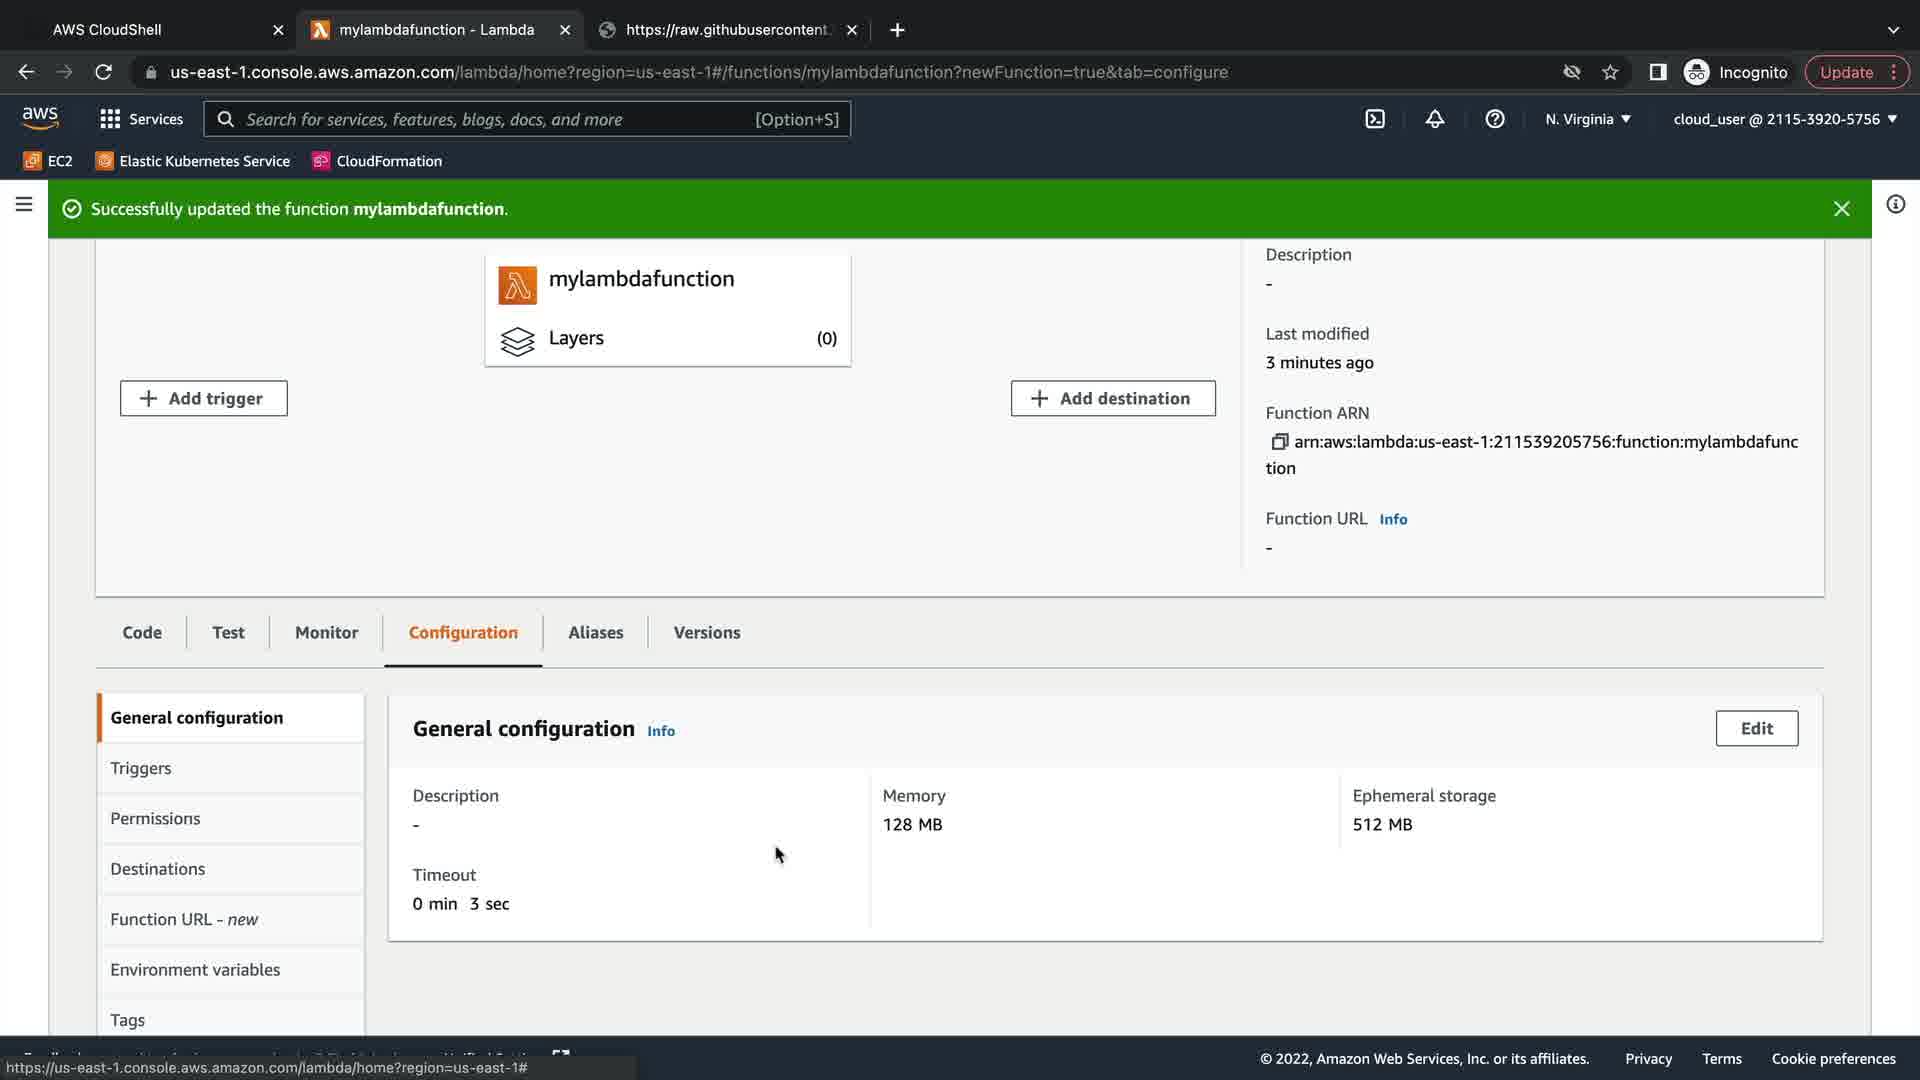This screenshot has height=1080, width=1920.
Task: Open the CloudShell terminal icon
Action: [1375, 119]
